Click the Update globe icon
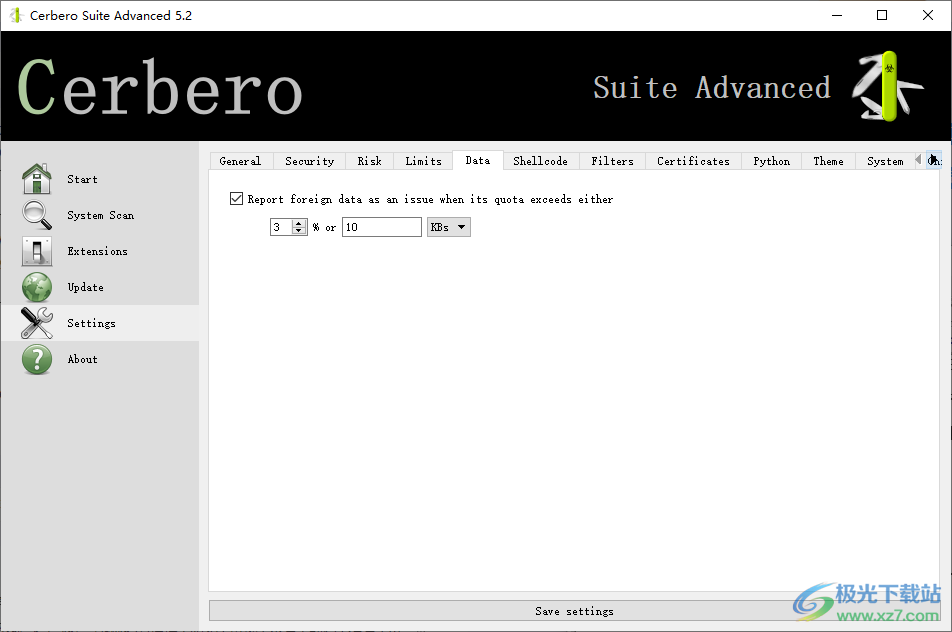The height and width of the screenshot is (632, 952). click(x=37, y=287)
